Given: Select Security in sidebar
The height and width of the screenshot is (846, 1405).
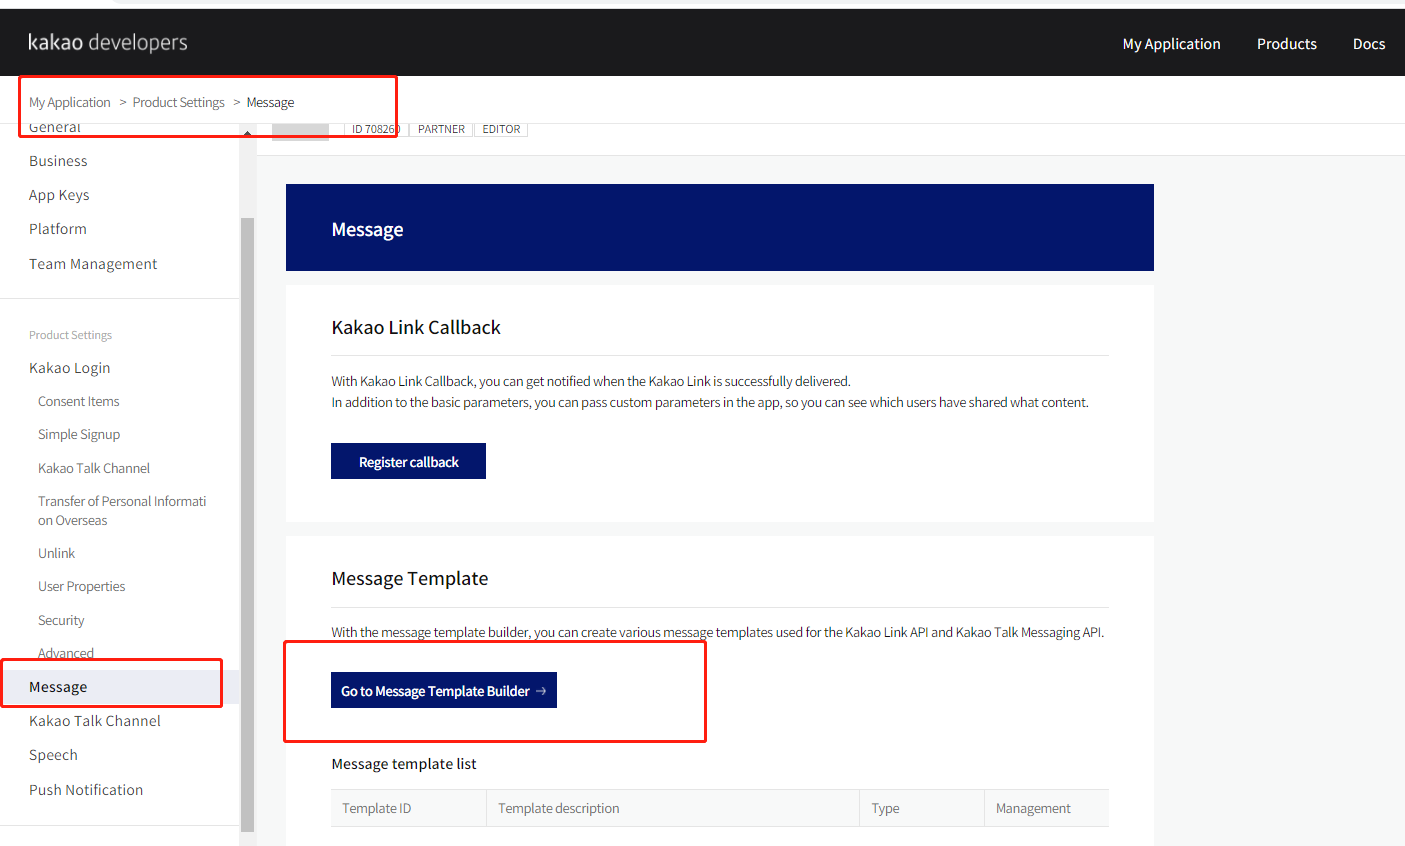Looking at the screenshot, I should tap(61, 620).
